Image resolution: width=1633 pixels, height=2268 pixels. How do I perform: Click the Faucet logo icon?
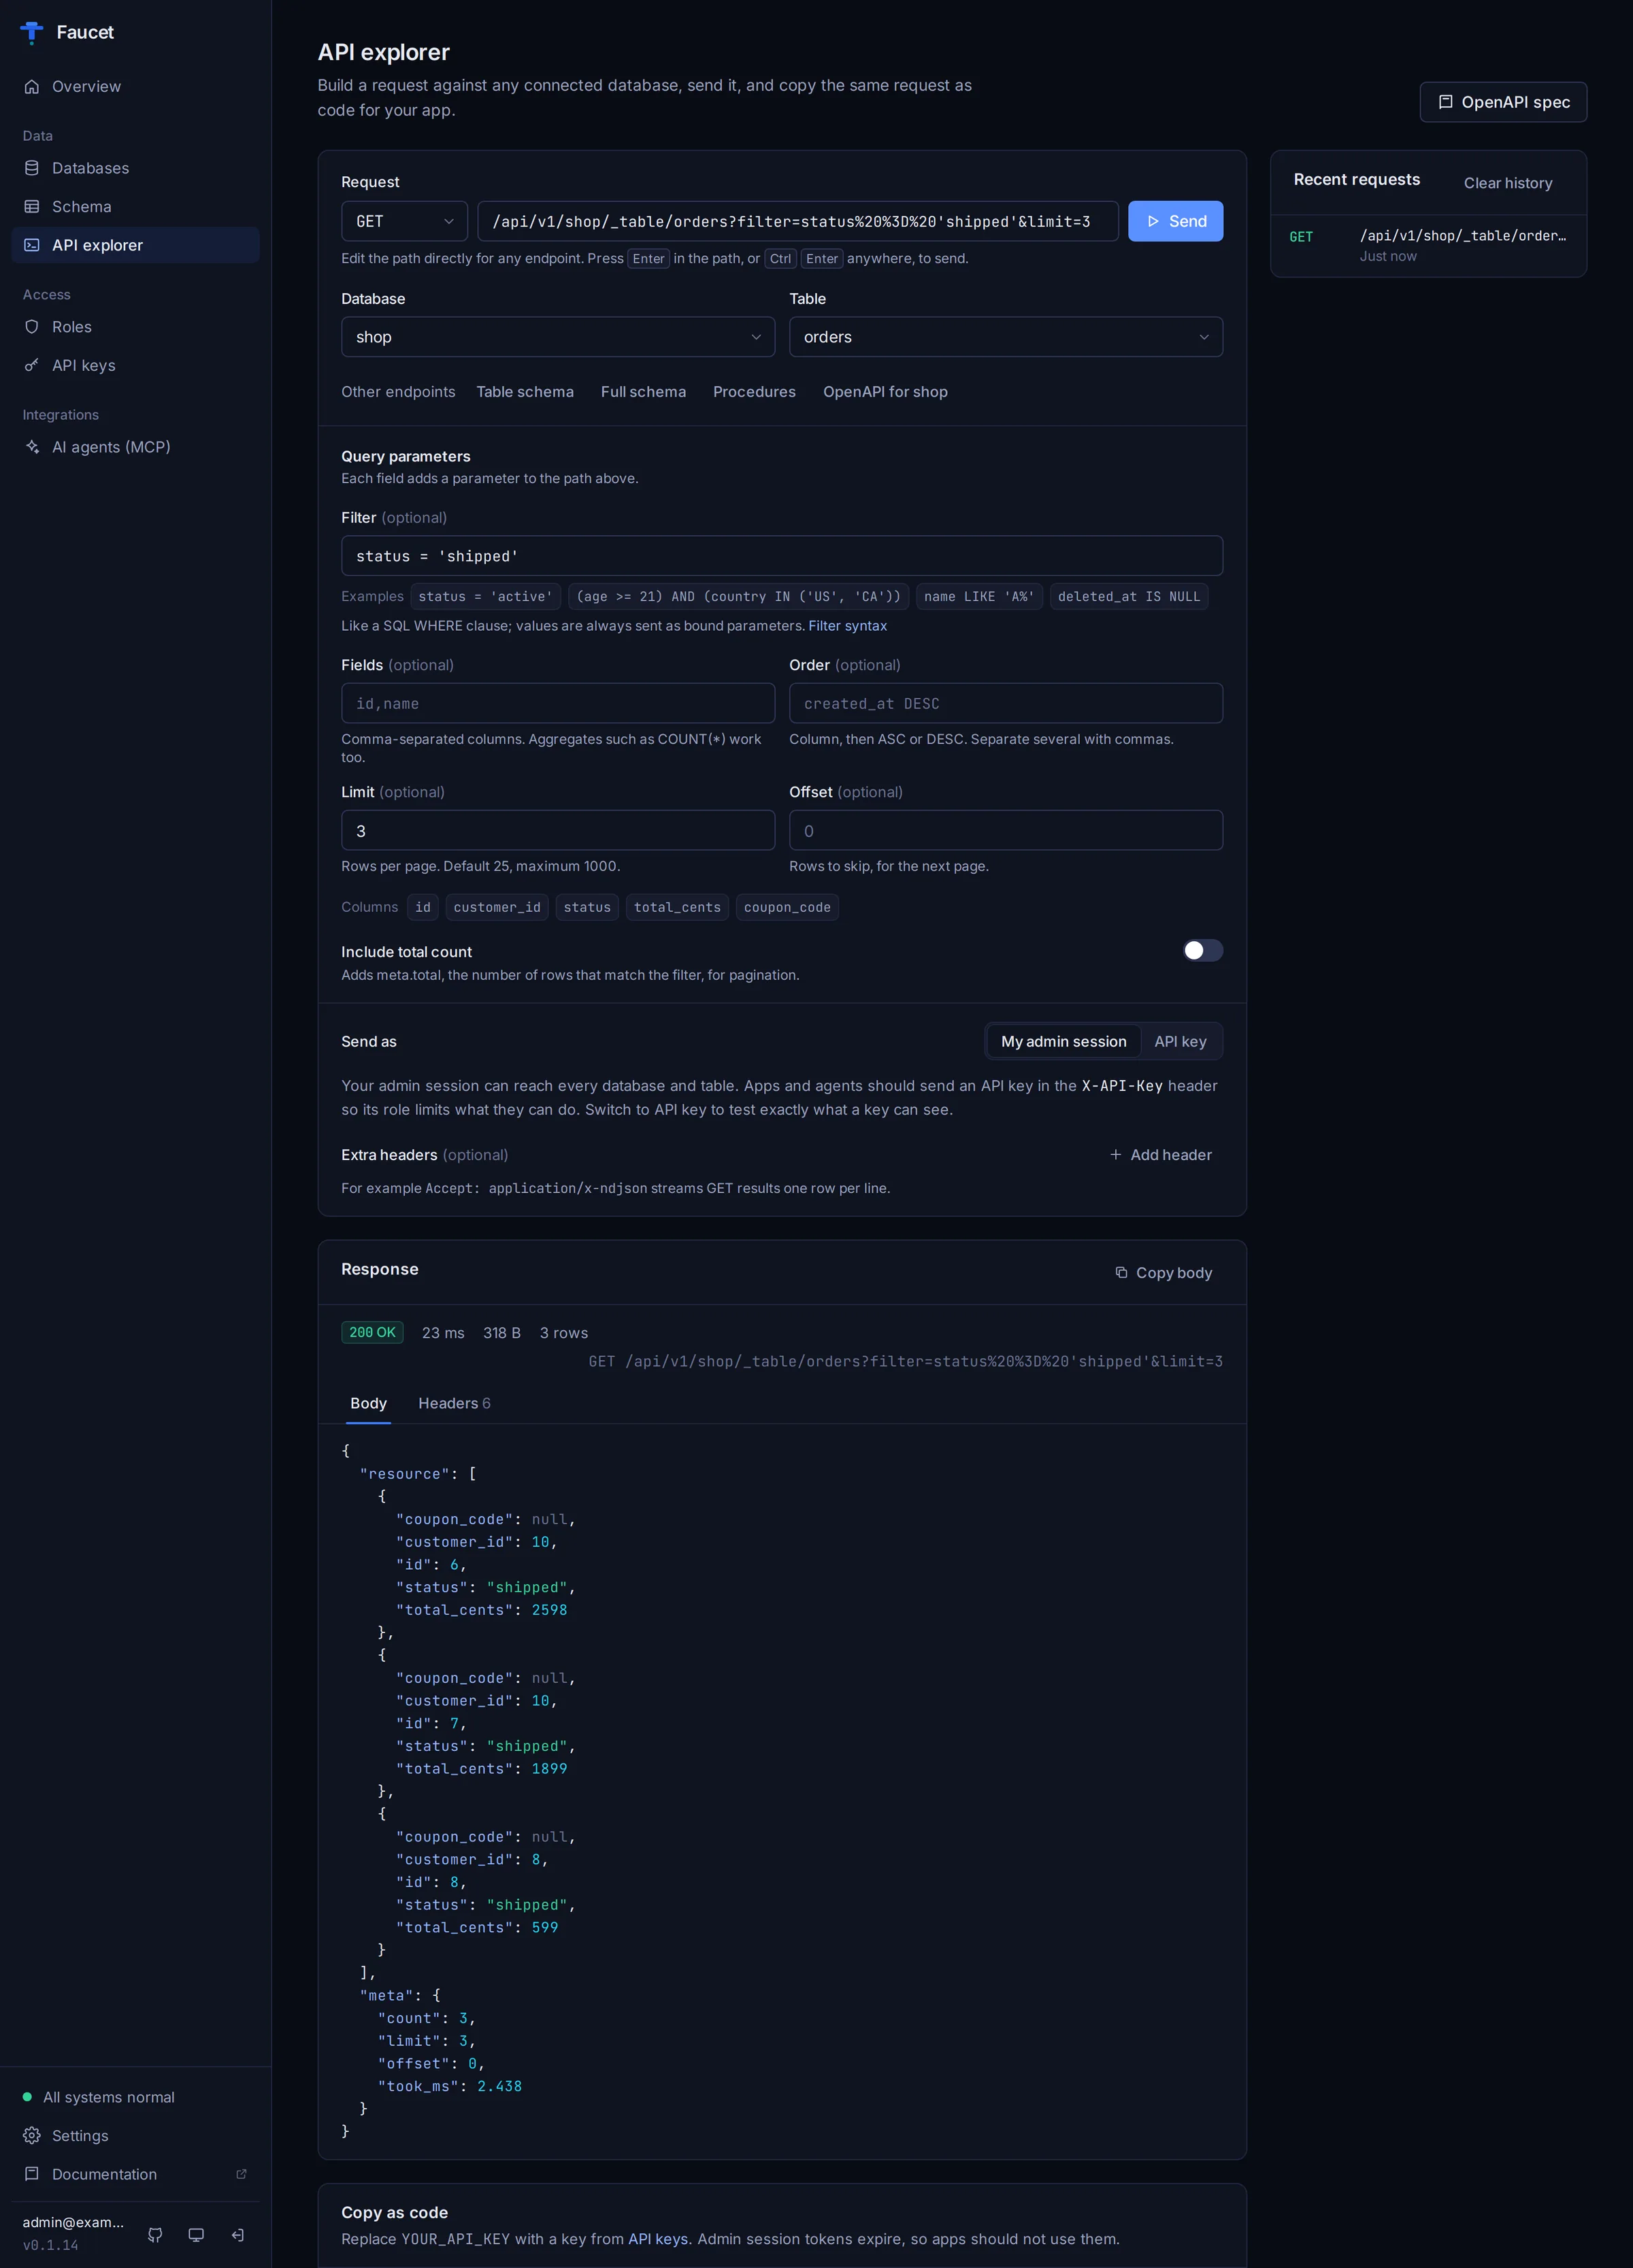(x=32, y=32)
